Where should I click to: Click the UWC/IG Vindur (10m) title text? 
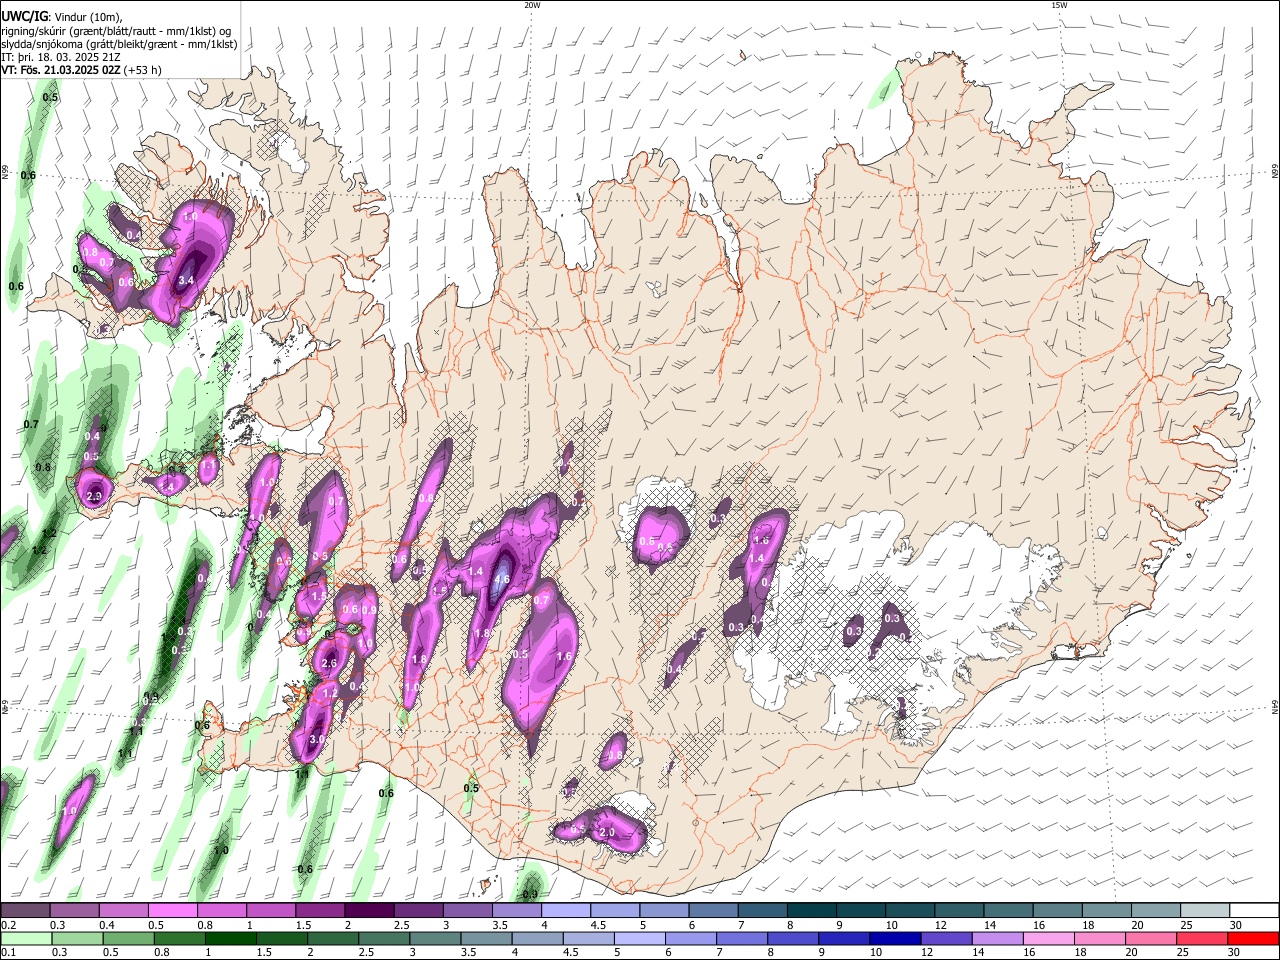pyautogui.click(x=62, y=17)
